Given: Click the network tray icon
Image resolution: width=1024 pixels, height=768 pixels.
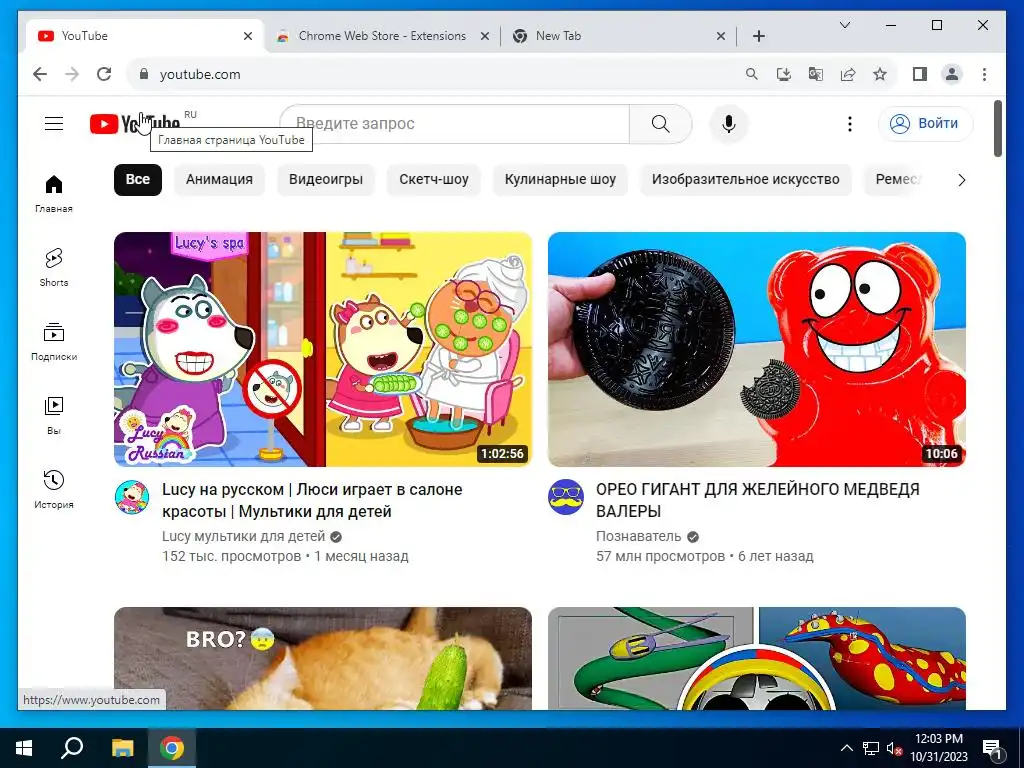Looking at the screenshot, I should (871, 748).
